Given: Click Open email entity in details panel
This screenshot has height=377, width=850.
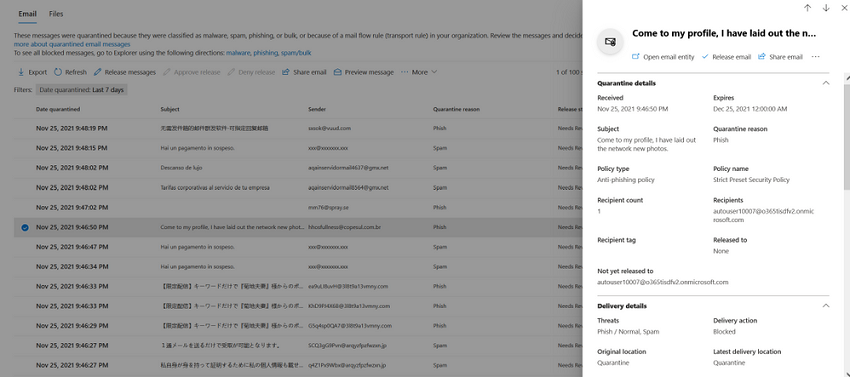Looking at the screenshot, I should [663, 57].
